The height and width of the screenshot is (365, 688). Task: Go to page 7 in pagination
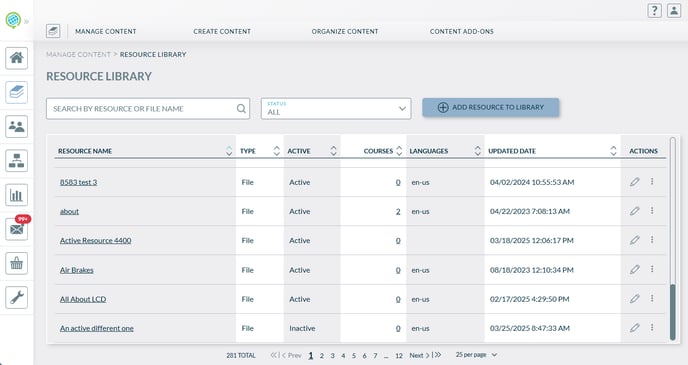(x=375, y=356)
